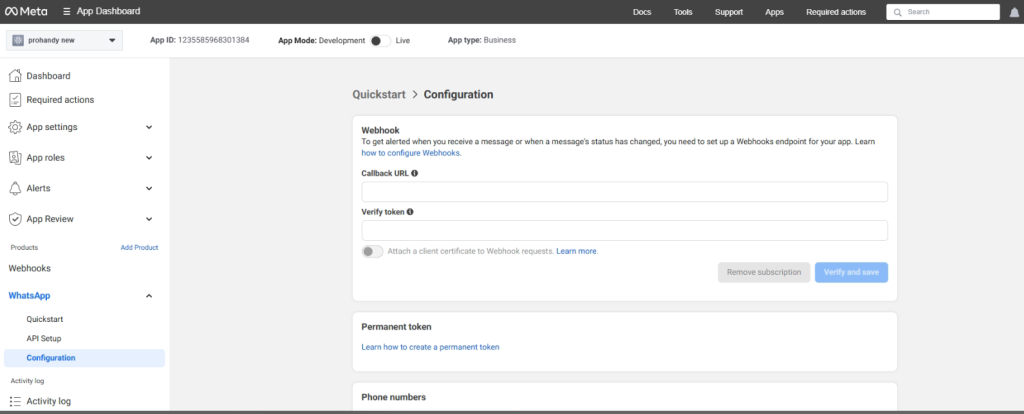The image size is (1024, 414).
Task: Click the WhatsApp product label
Action: point(29,296)
